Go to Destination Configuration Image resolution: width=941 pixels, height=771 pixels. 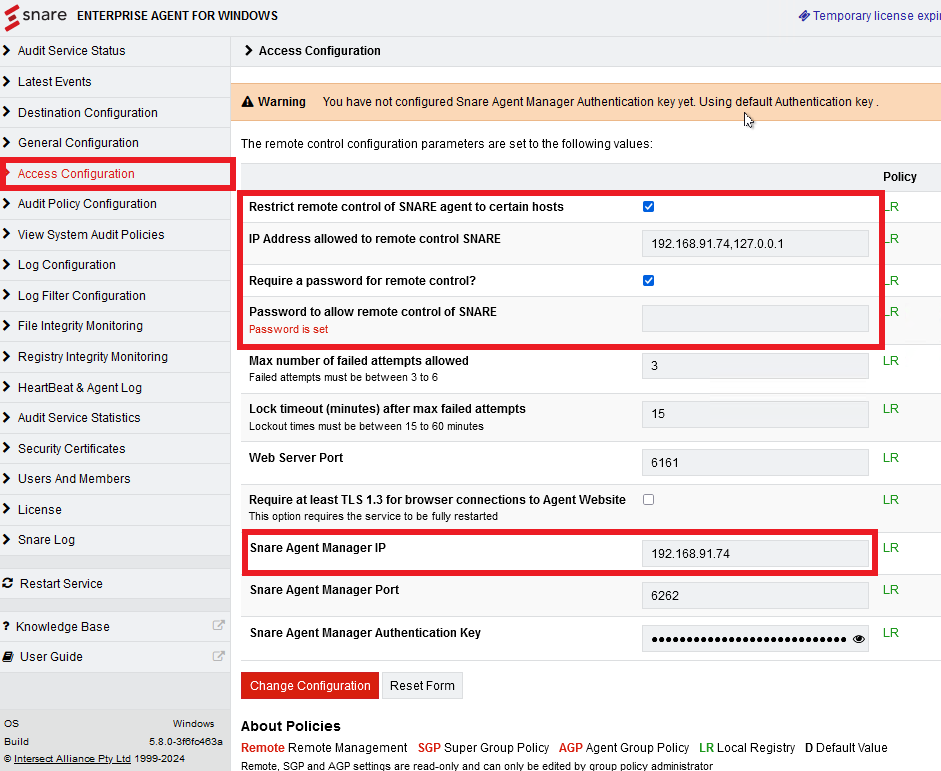(88, 113)
